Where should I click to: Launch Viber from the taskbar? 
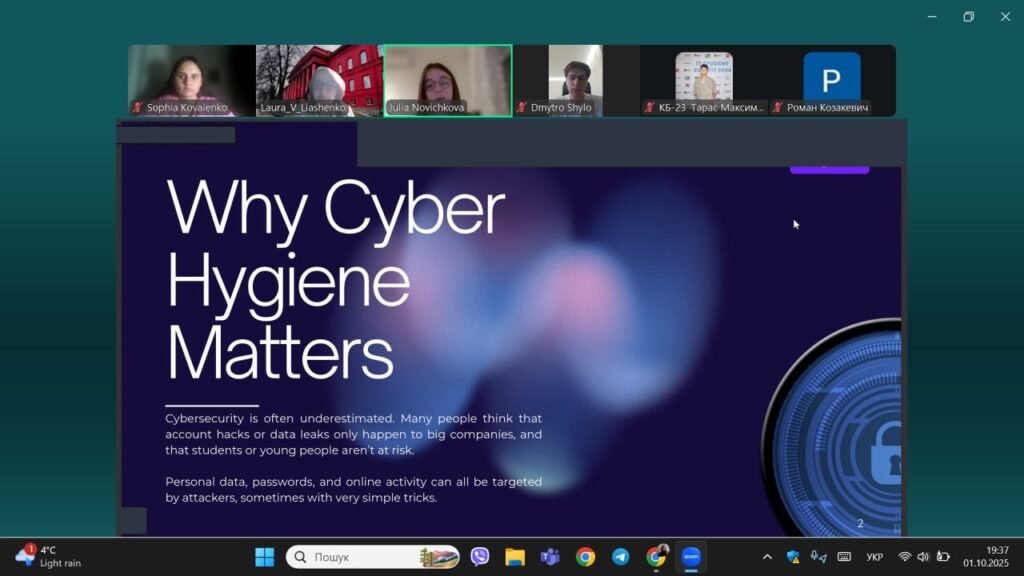tap(480, 557)
